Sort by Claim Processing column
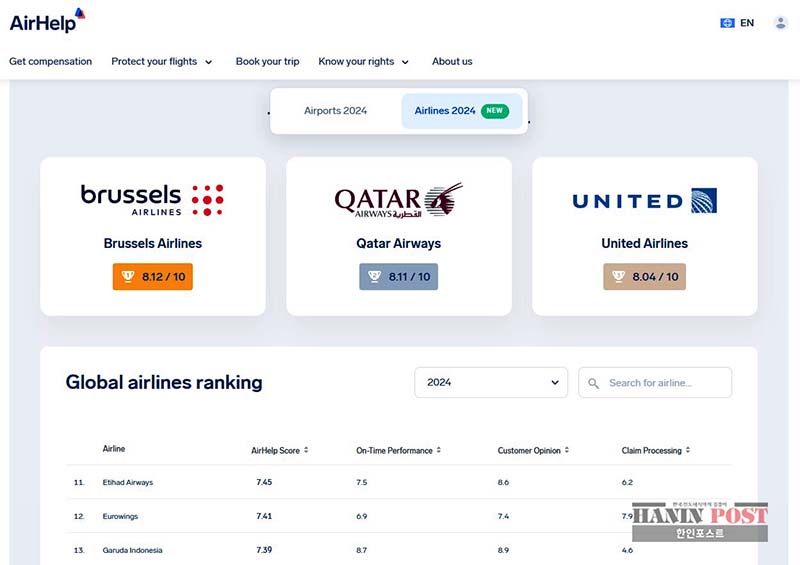This screenshot has width=800, height=565. pyautogui.click(x=656, y=451)
